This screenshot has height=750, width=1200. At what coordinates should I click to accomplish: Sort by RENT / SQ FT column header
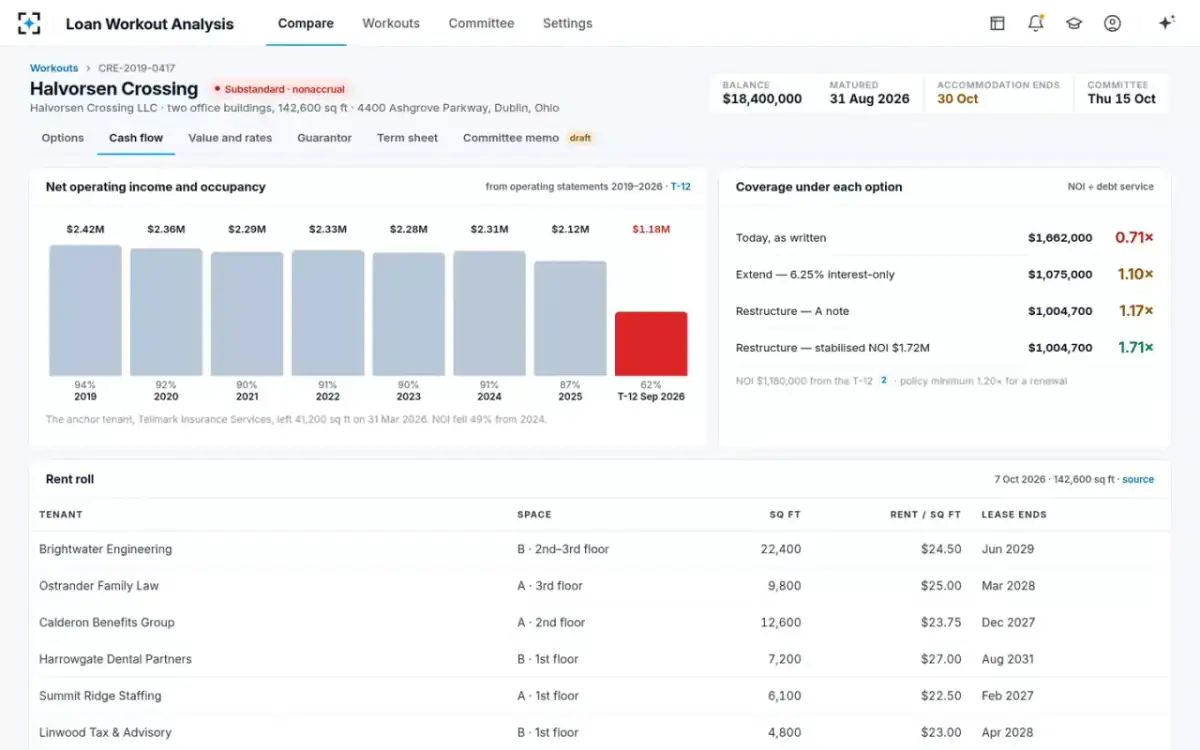pos(925,515)
